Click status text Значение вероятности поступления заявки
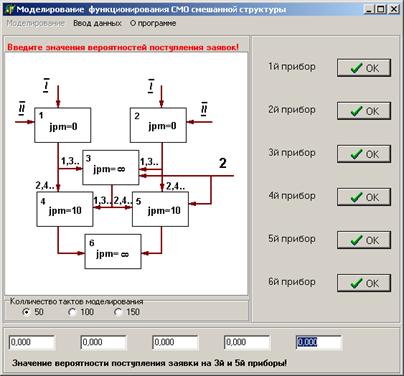The width and height of the screenshot is (404, 376). 149,363
